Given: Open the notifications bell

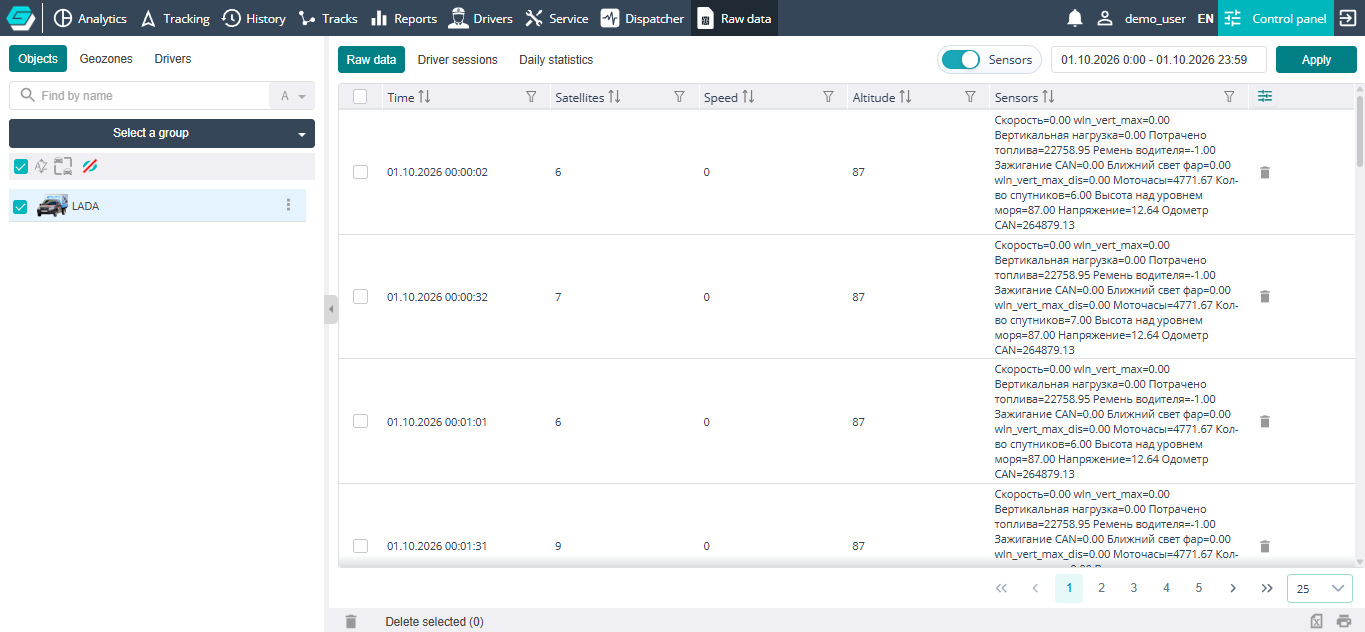Looking at the screenshot, I should click(1075, 18).
